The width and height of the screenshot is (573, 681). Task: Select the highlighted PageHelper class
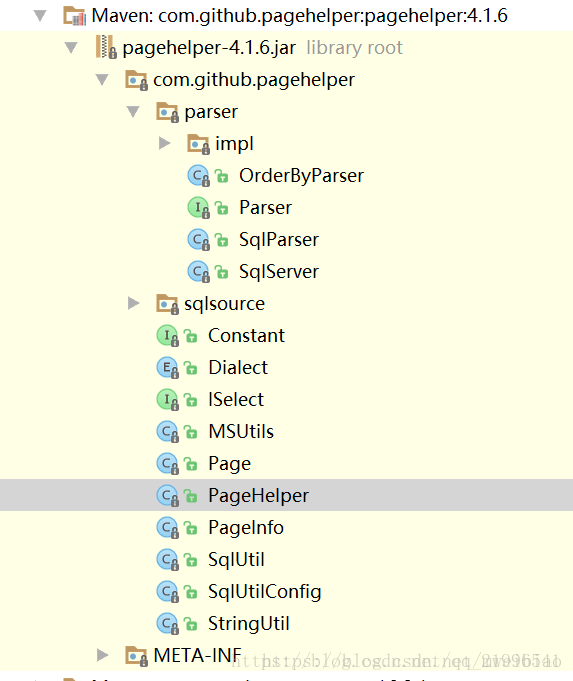259,496
